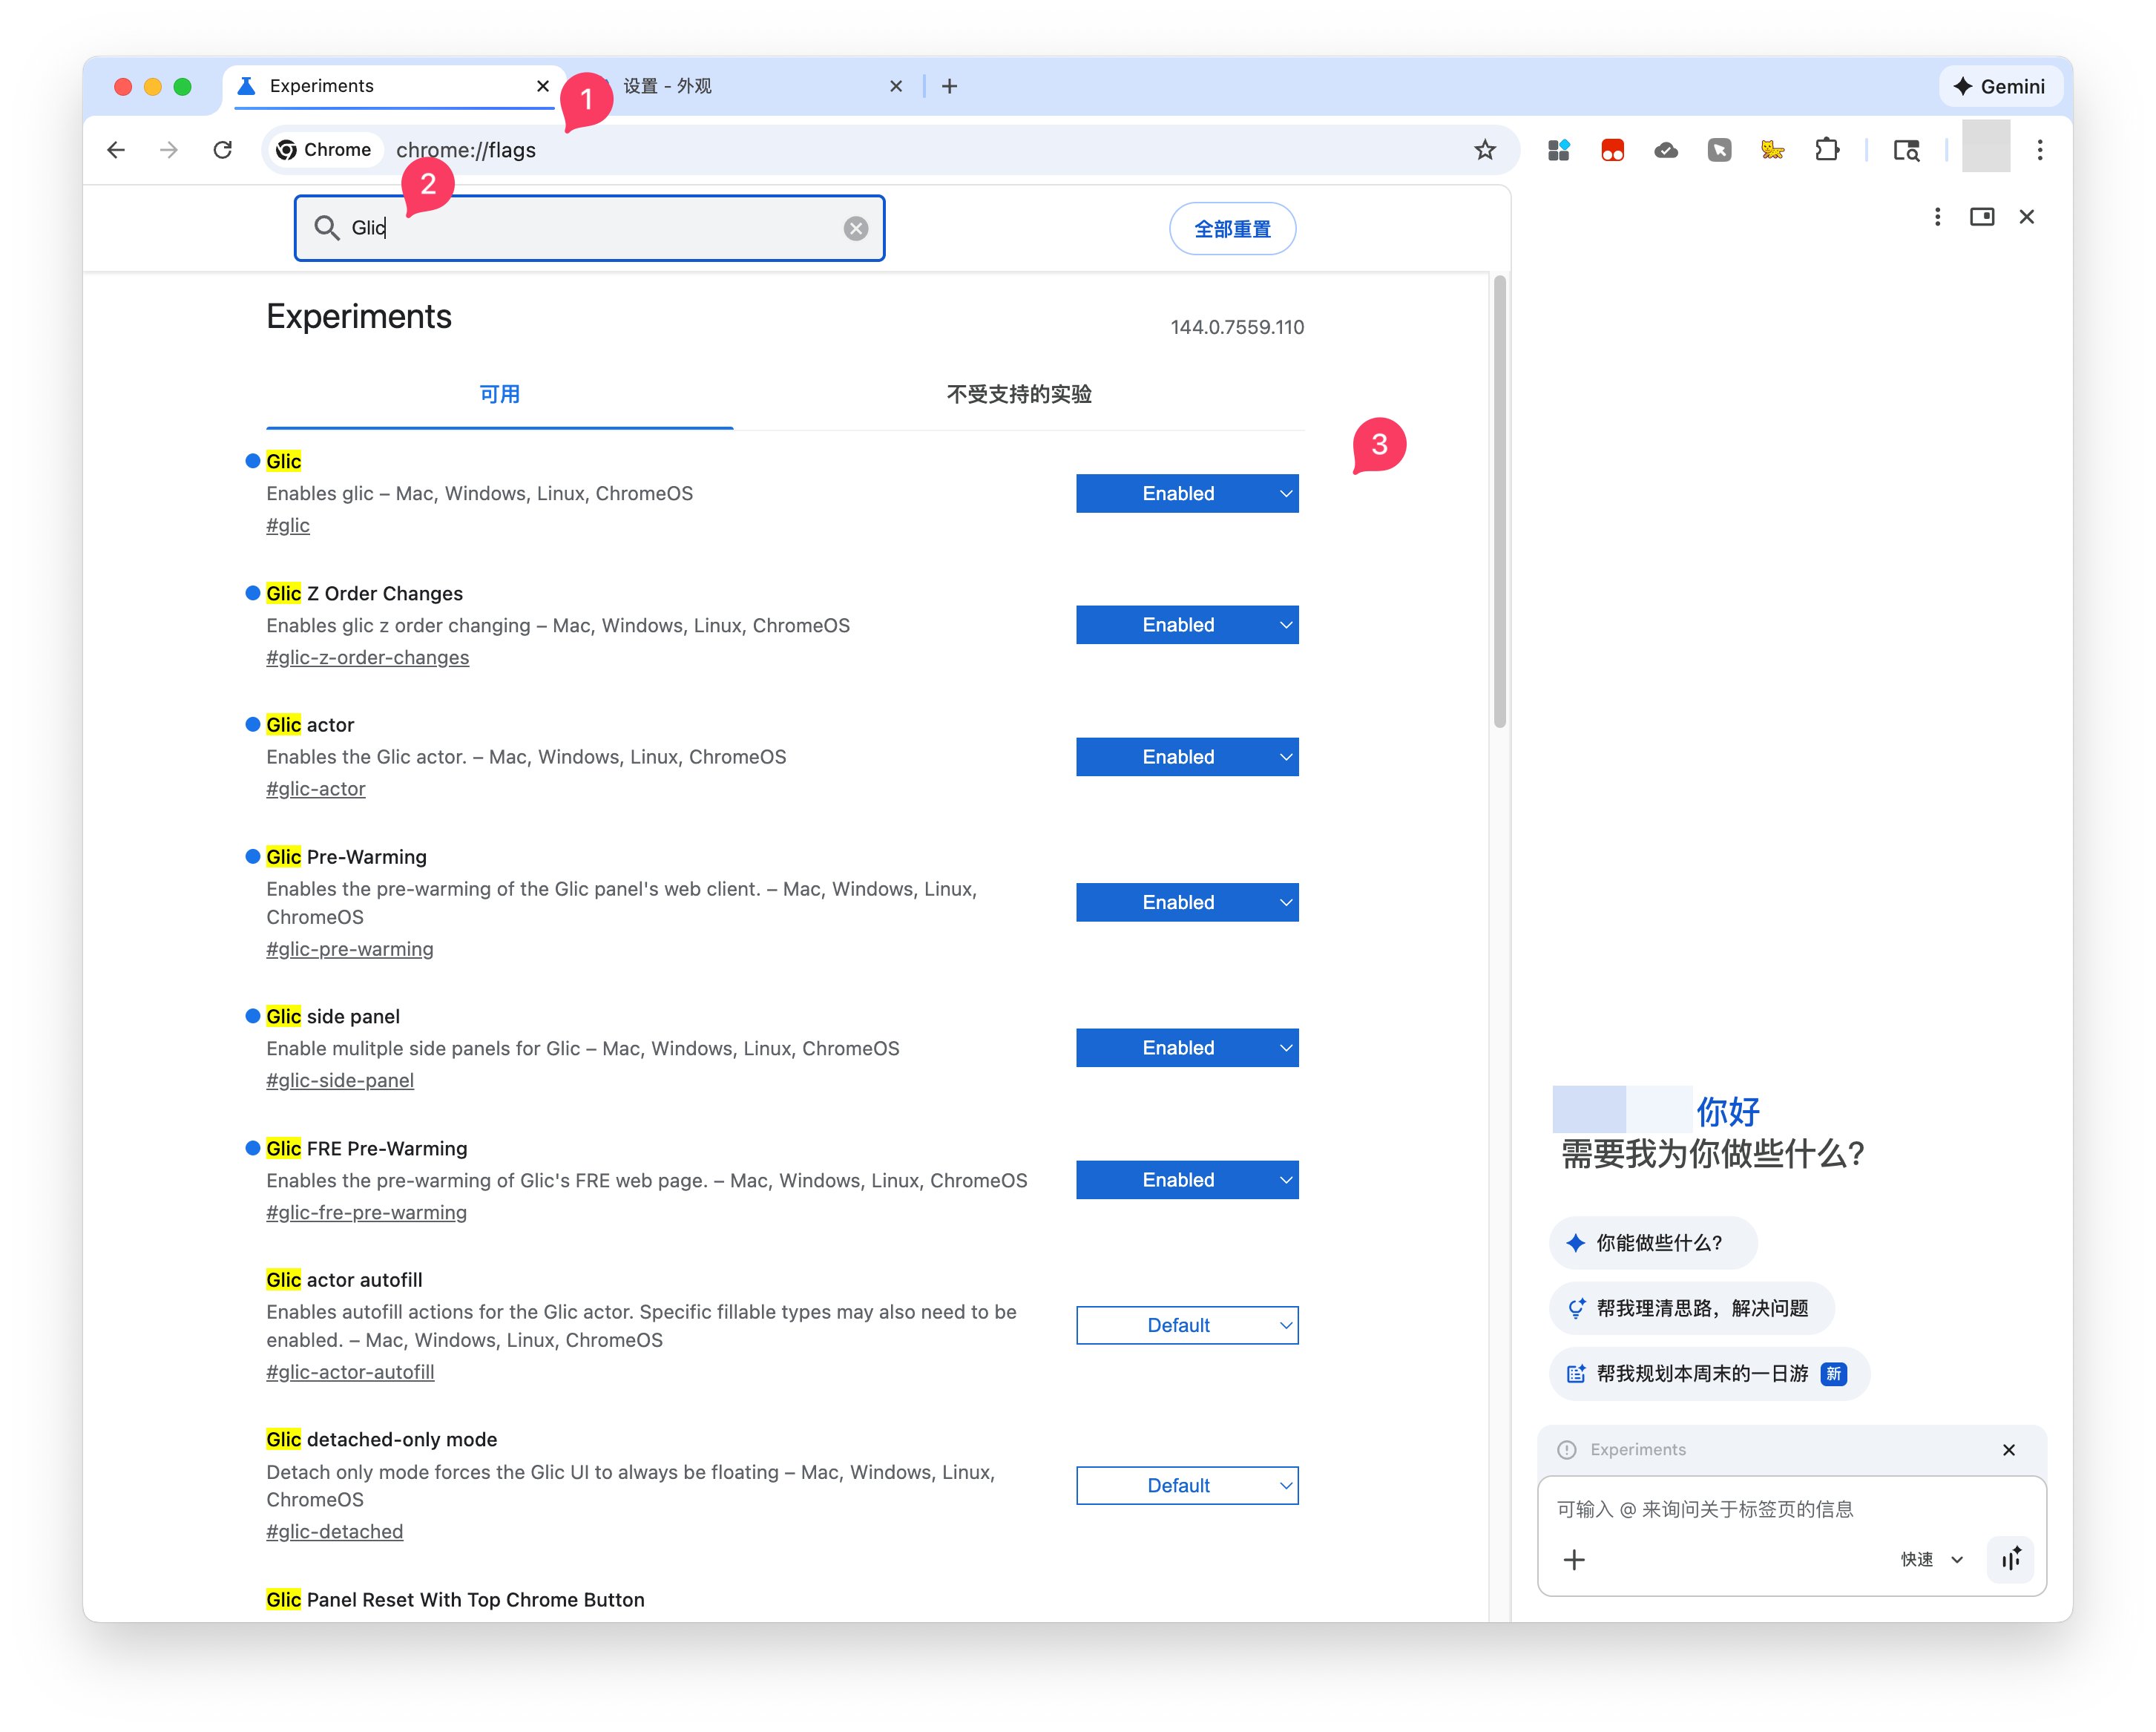Click the red extension icon in toolbar
2156x1732 pixels.
(x=1612, y=150)
